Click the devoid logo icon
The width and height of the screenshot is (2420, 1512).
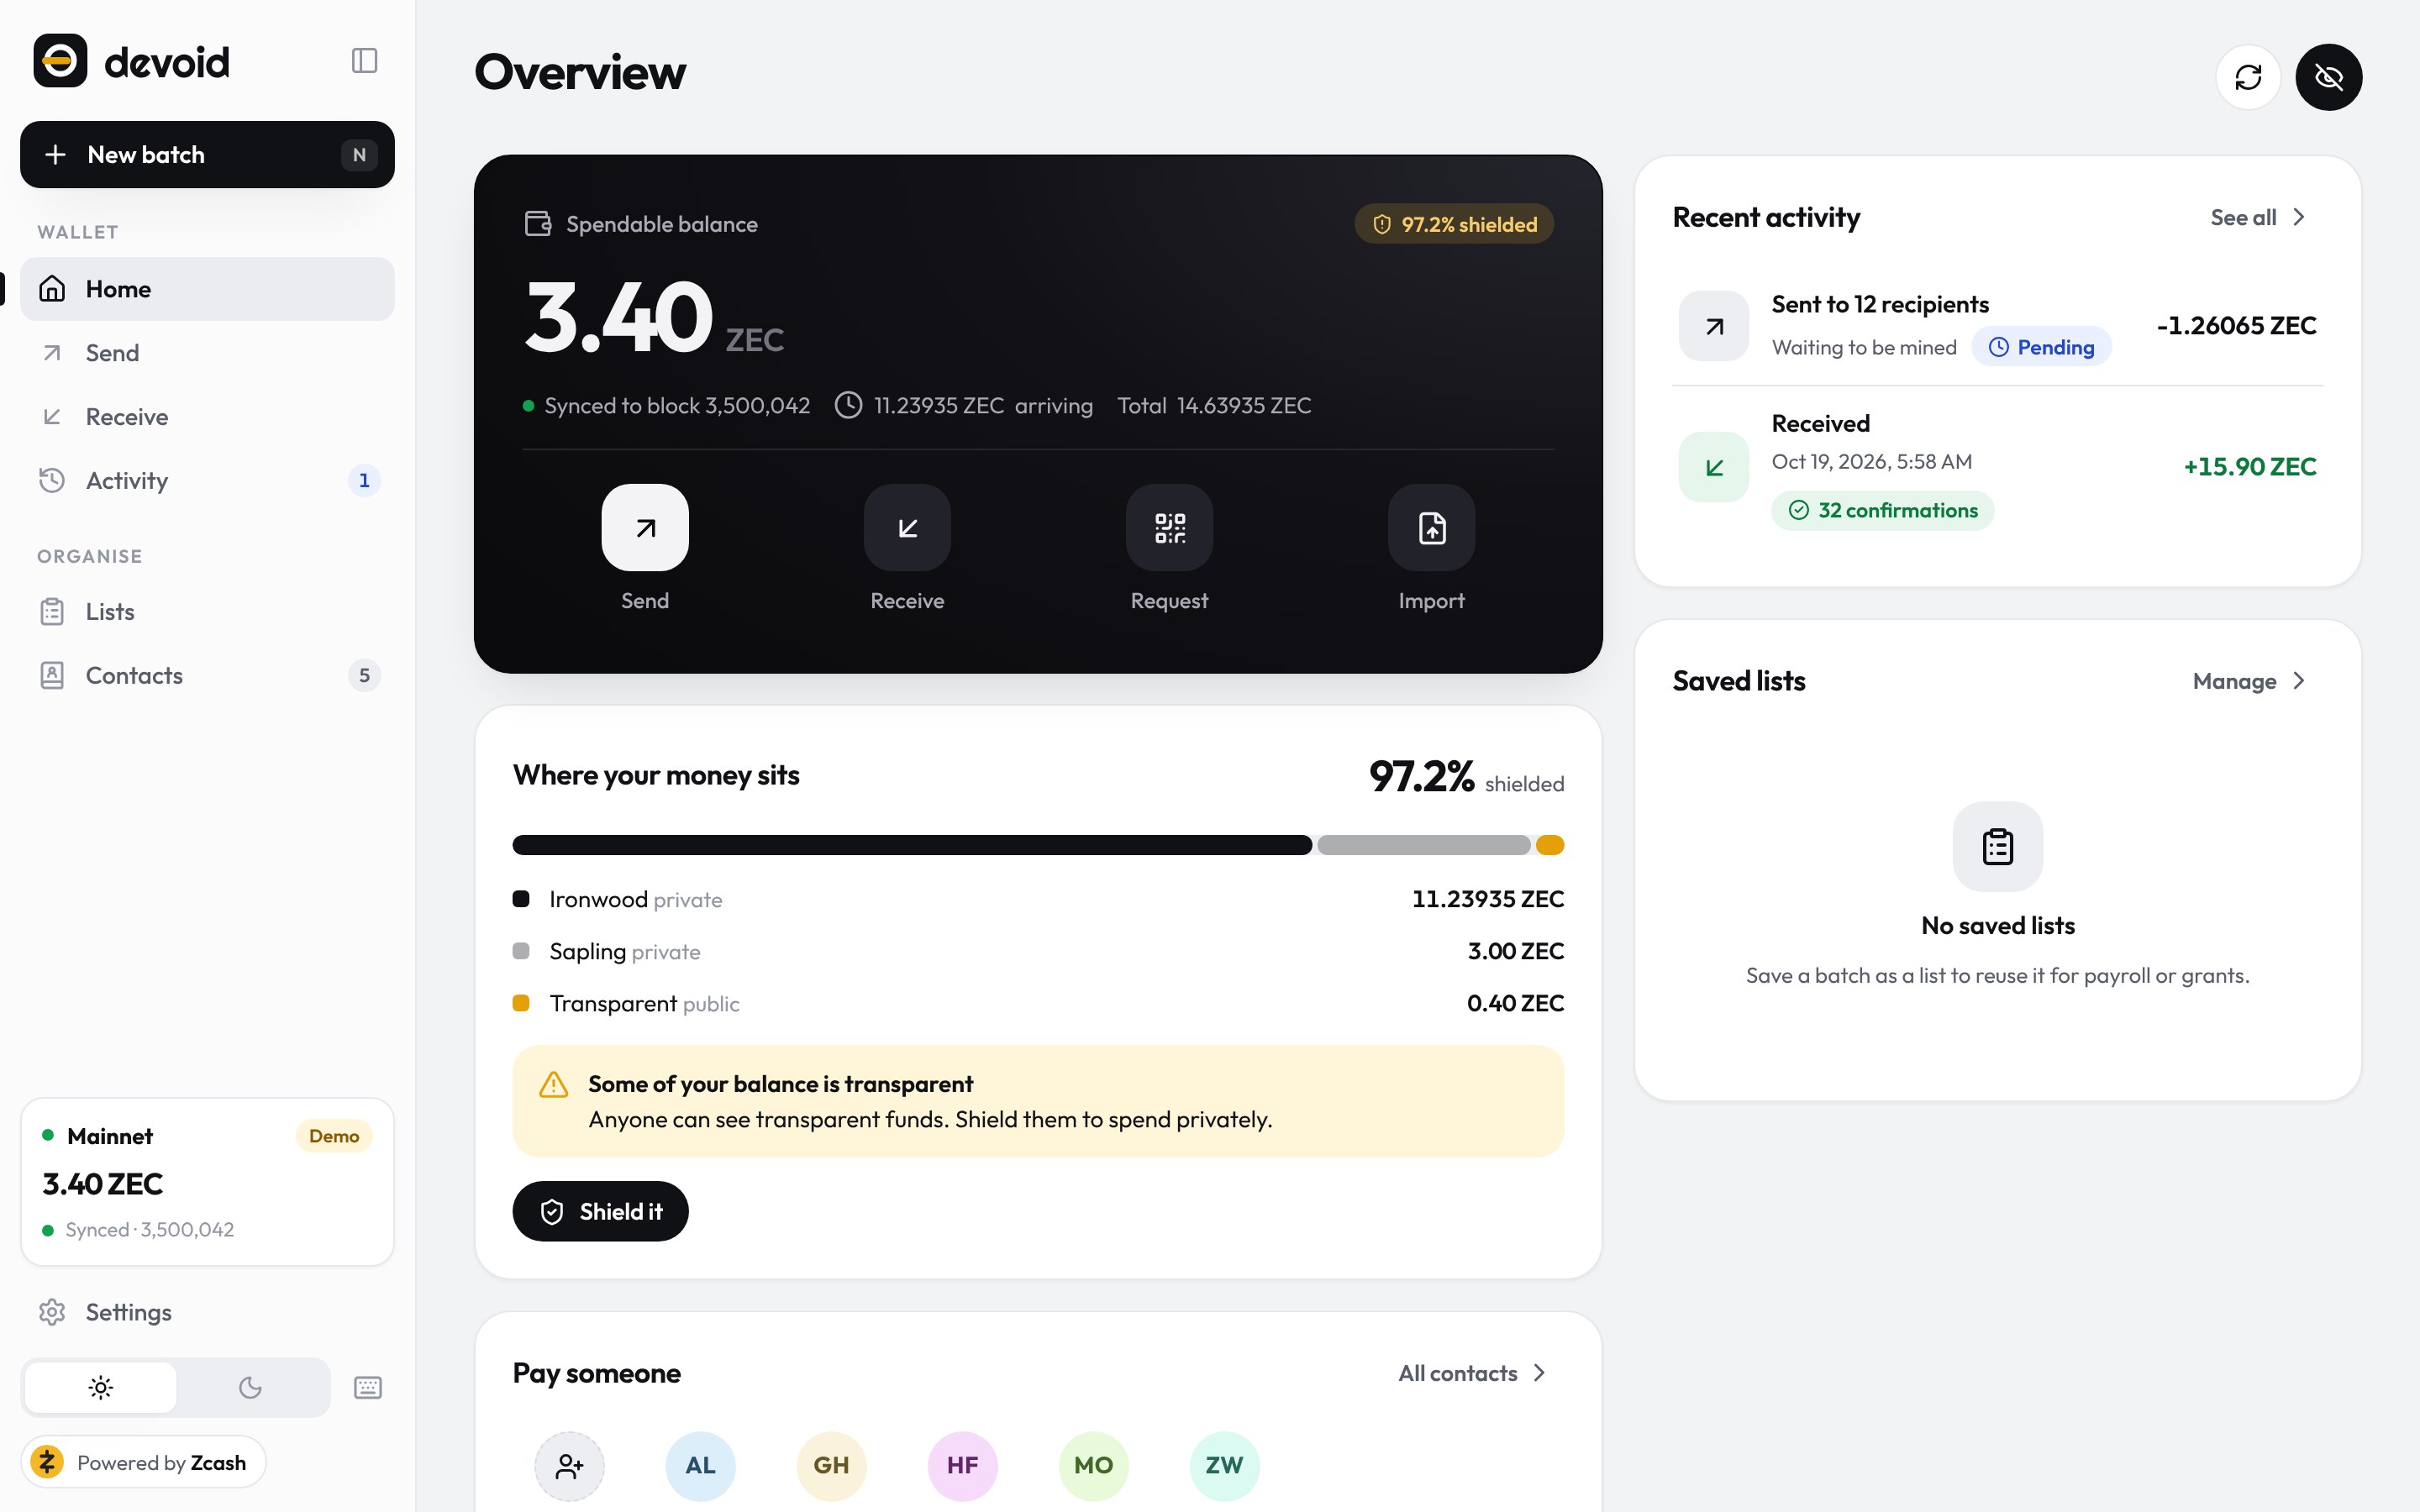coord(60,61)
